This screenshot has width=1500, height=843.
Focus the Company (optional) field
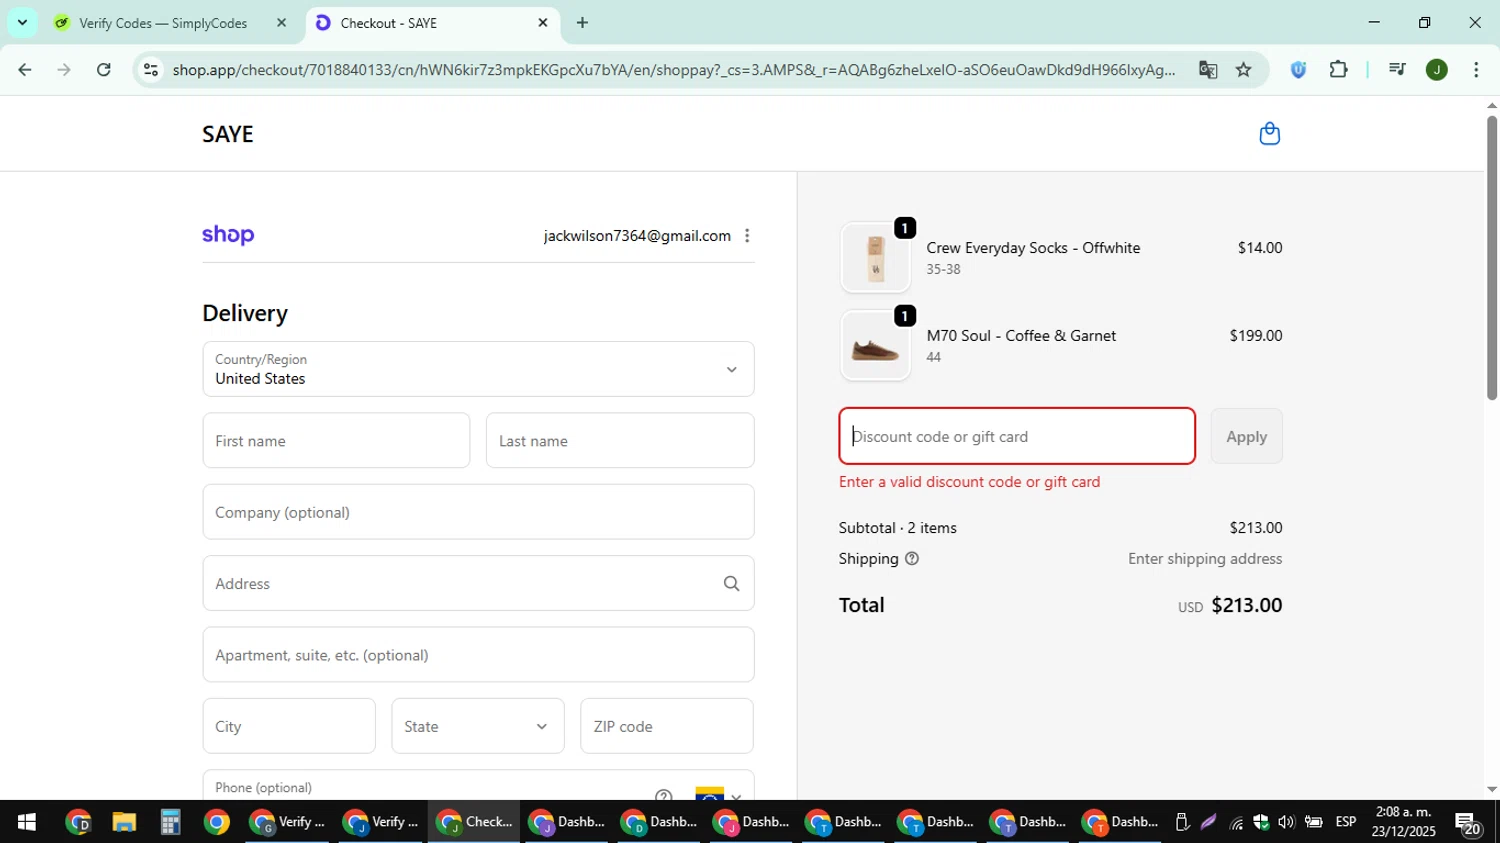coord(478,512)
